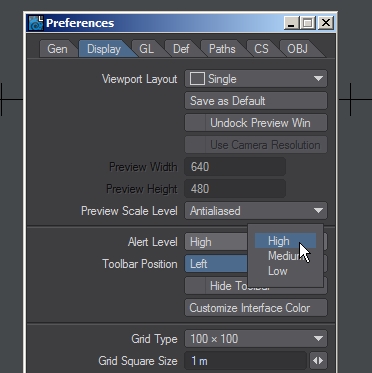Open the OBJ tab
This screenshot has width=372, height=373.
pos(298,49)
